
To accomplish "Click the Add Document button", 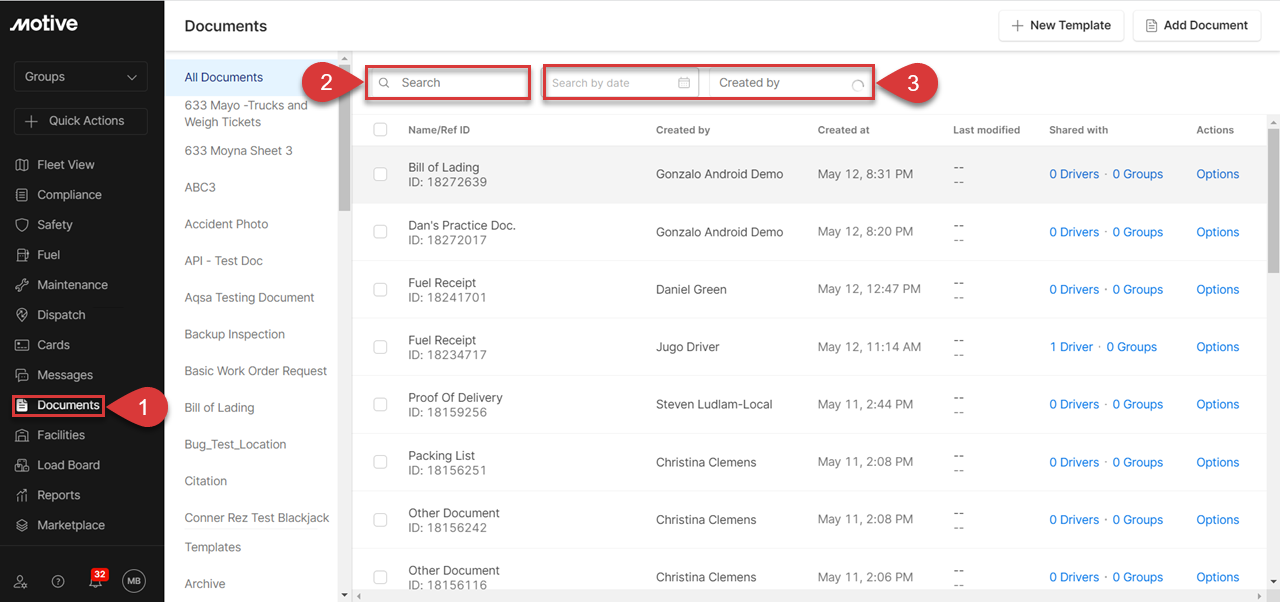I will click(x=1195, y=26).
